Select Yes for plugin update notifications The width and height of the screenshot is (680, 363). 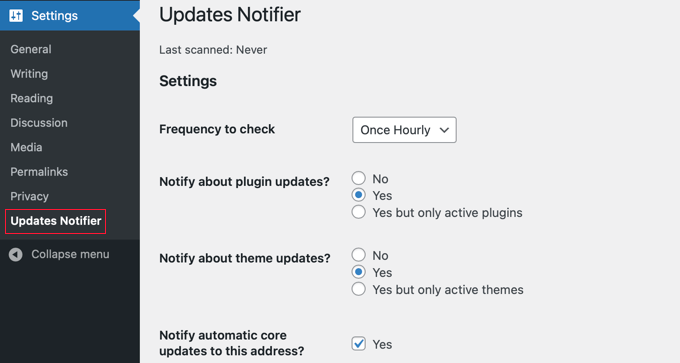(x=359, y=195)
